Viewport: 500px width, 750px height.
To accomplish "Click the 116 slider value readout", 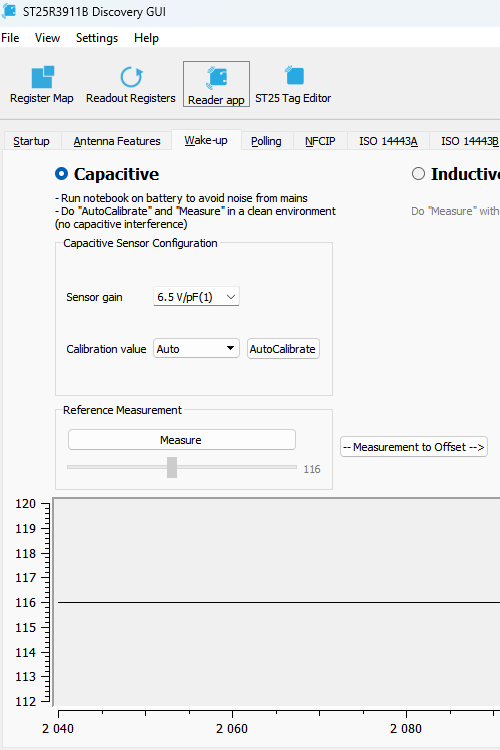I will pyautogui.click(x=311, y=469).
